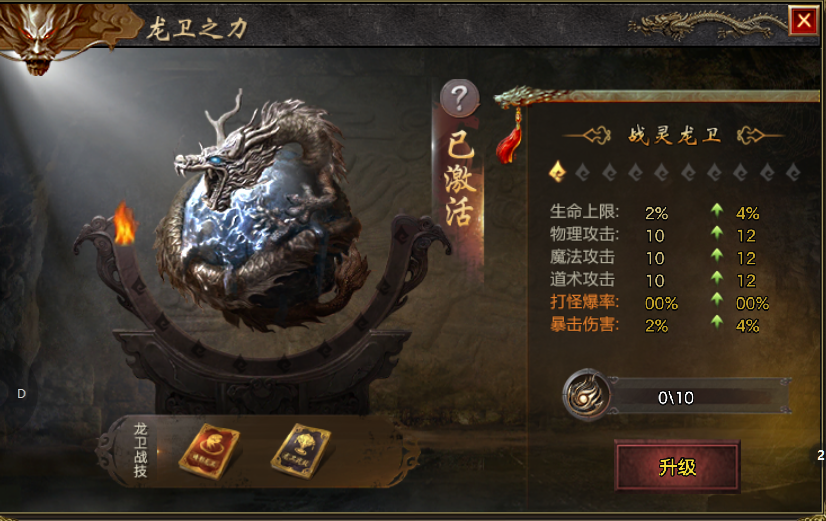Click the 已激活 status banner
The height and width of the screenshot is (521, 826).
pyautogui.click(x=459, y=179)
